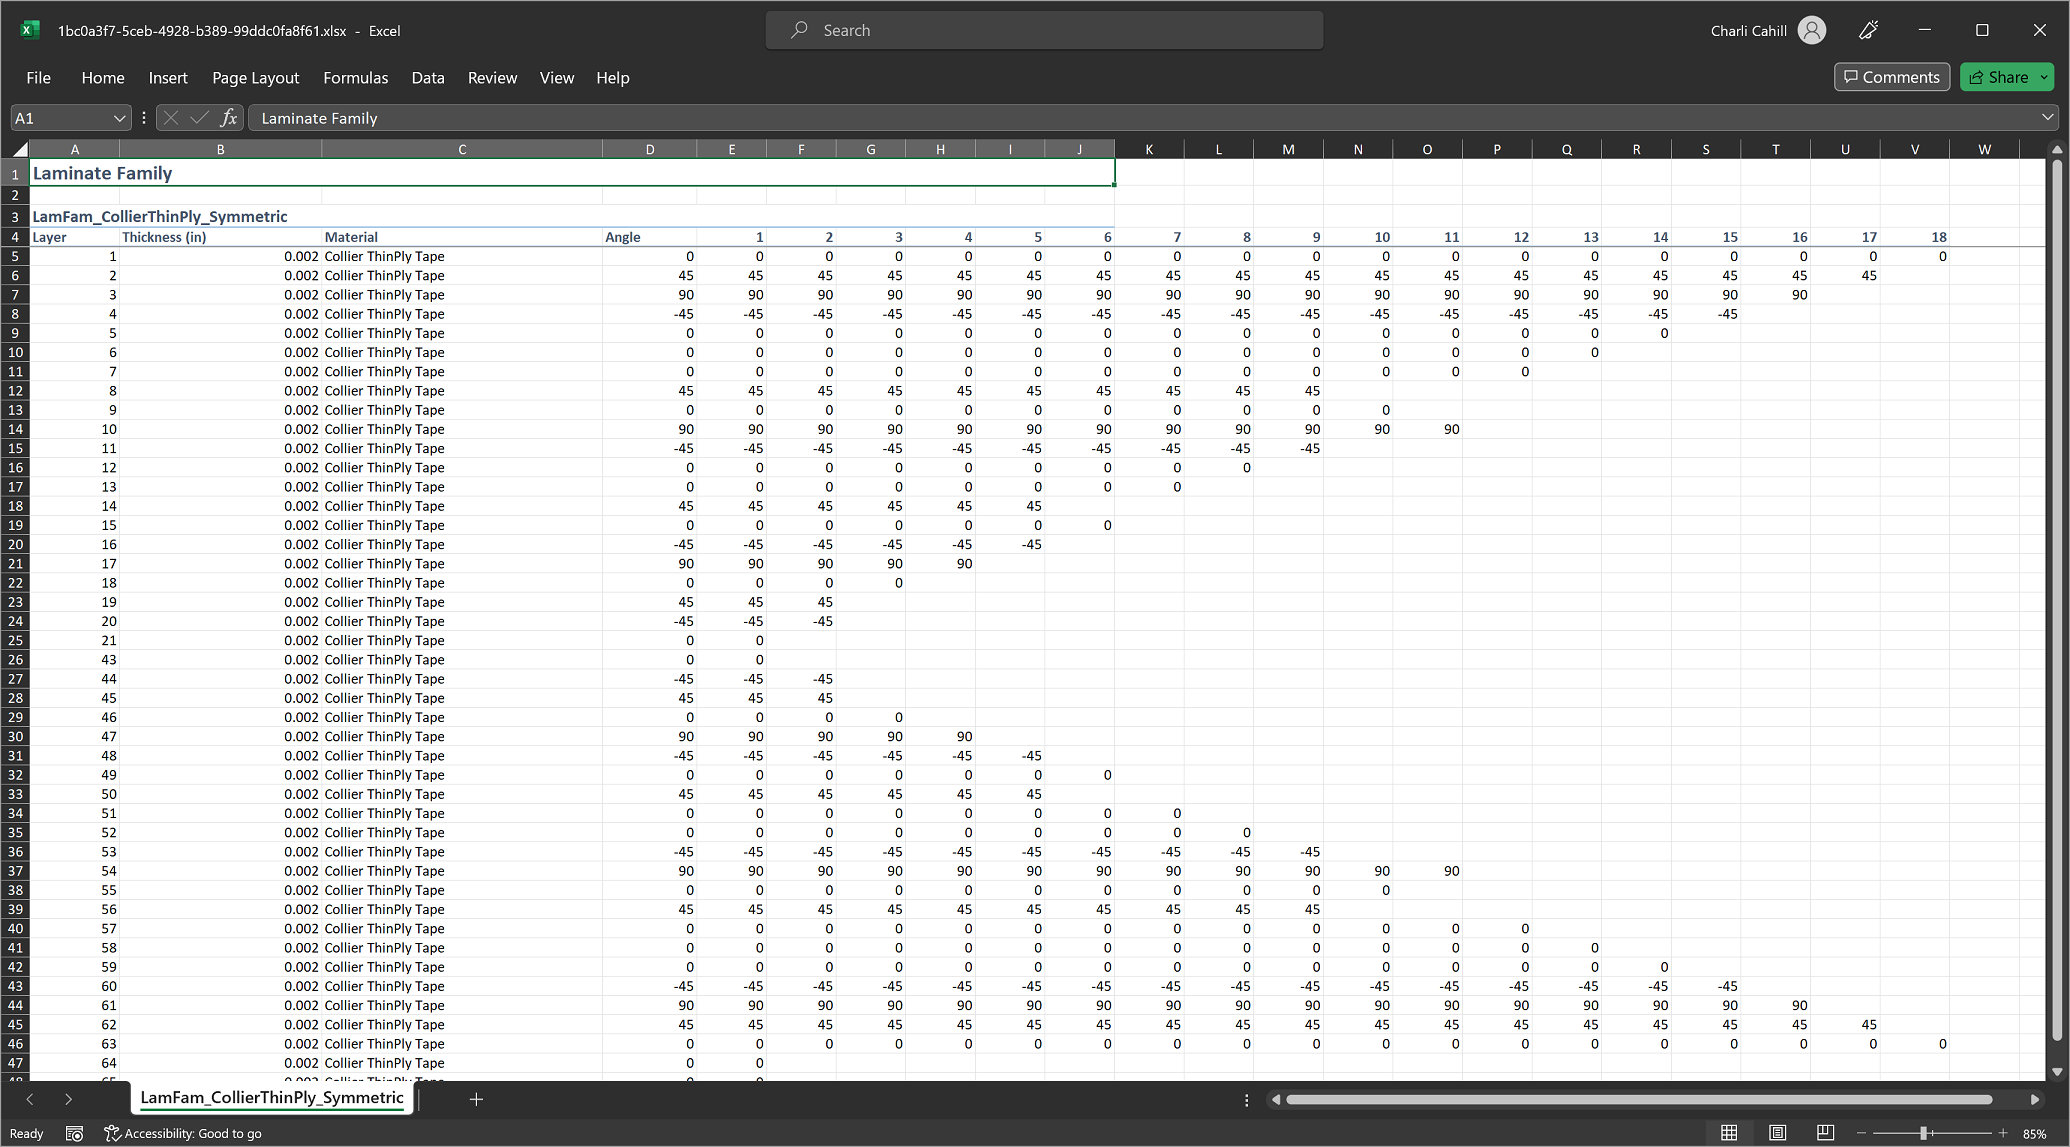The width and height of the screenshot is (2070, 1147).
Task: Open the File menu
Action: click(x=38, y=77)
